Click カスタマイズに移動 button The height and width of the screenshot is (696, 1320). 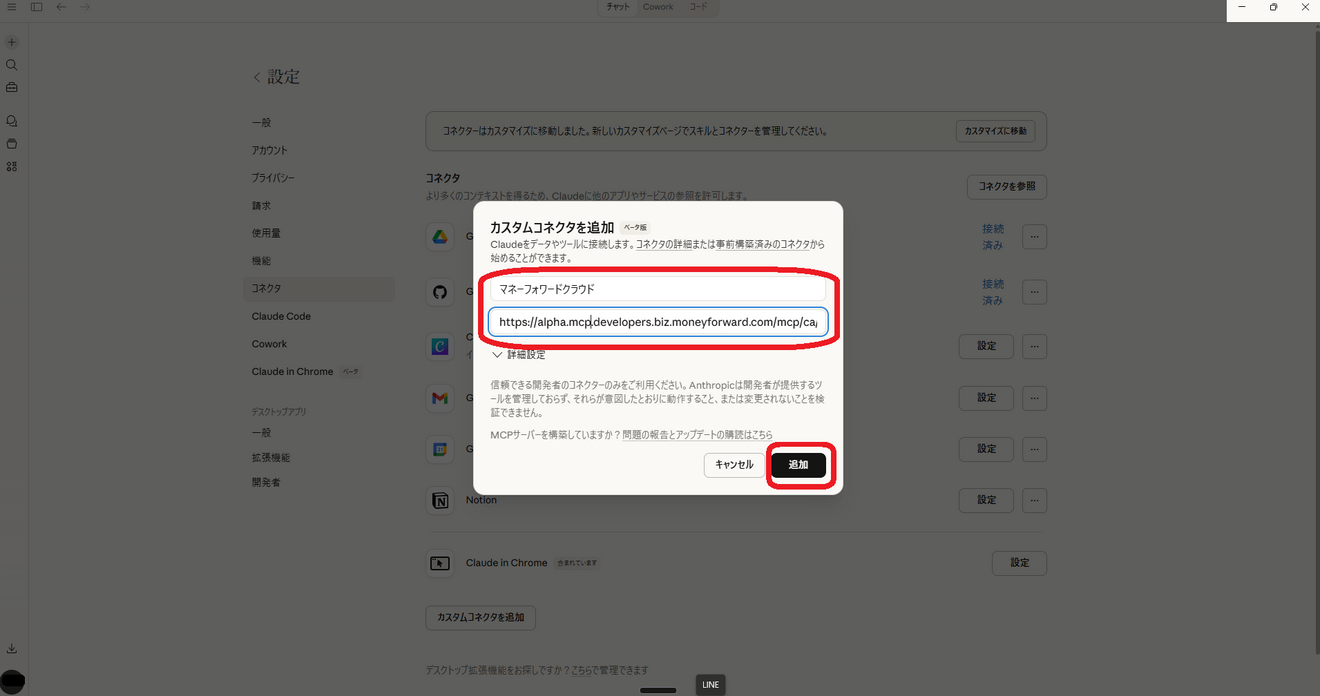pyautogui.click(x=995, y=131)
